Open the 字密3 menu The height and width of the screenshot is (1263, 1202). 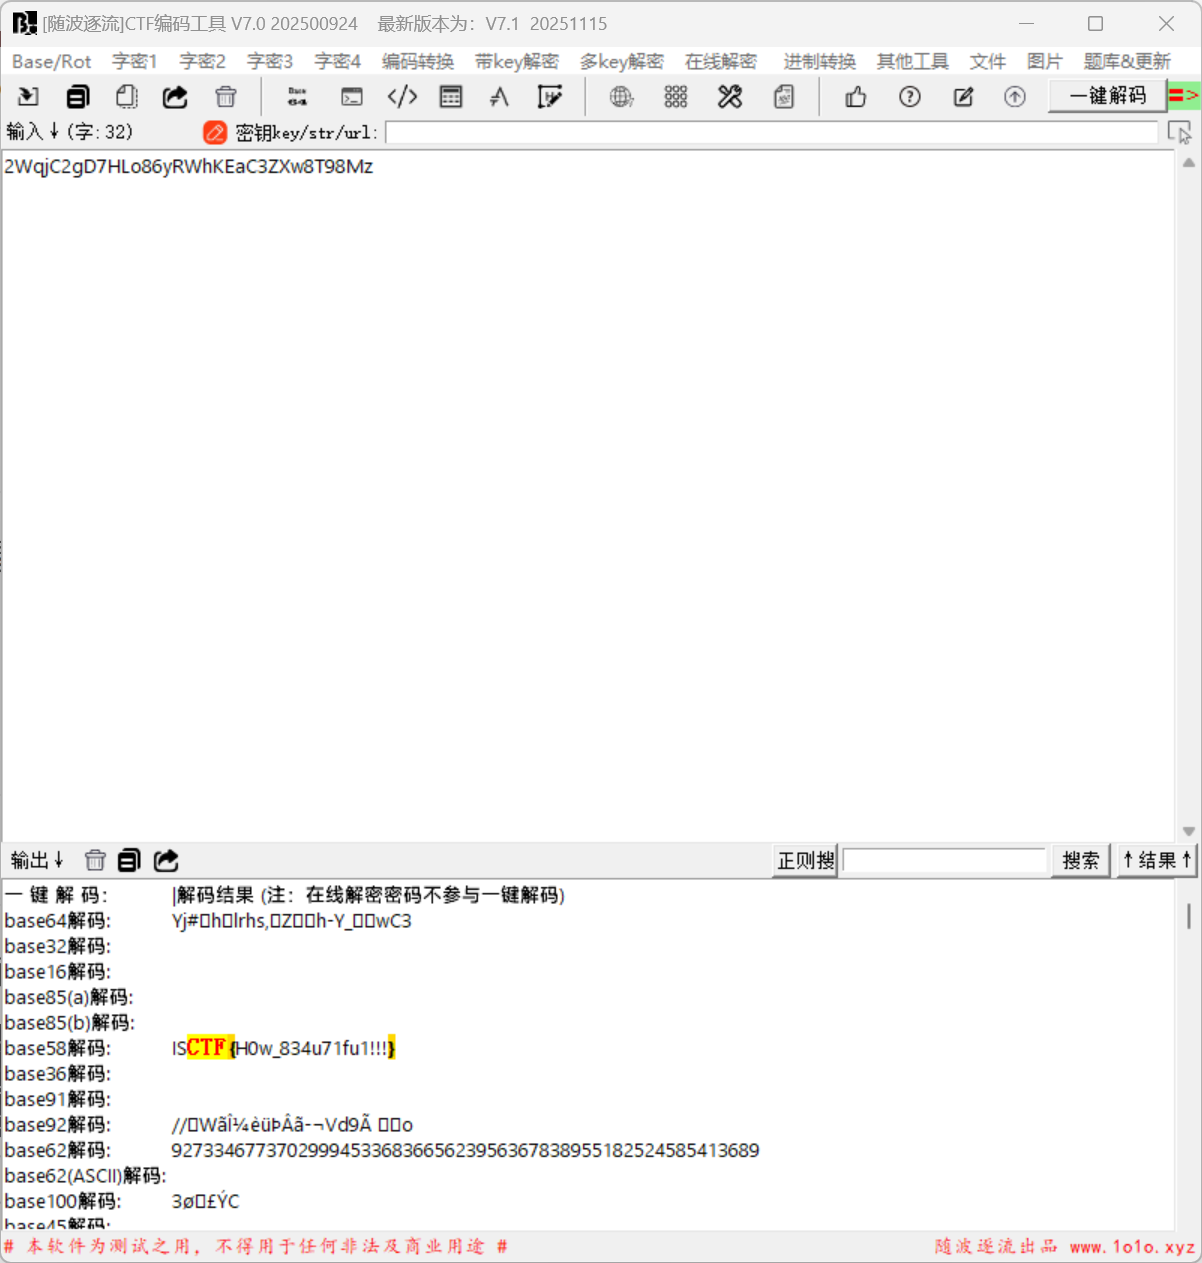[x=270, y=62]
